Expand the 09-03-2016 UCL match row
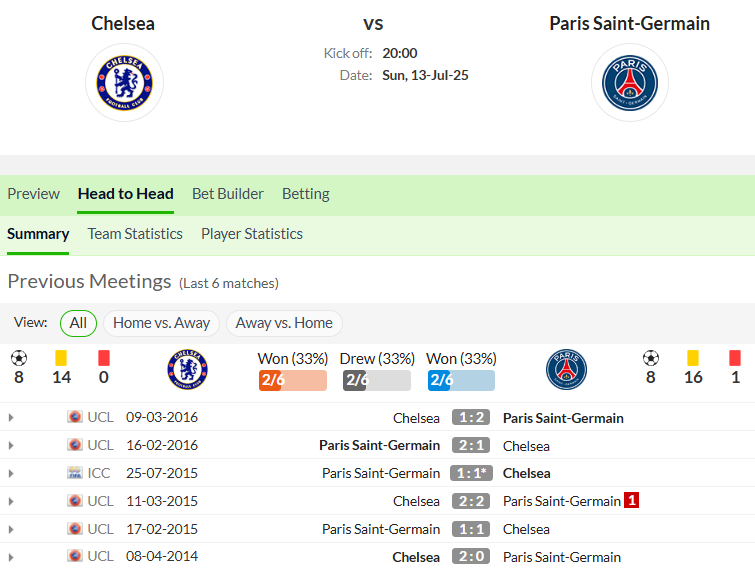This screenshot has width=755, height=587. 11,417
